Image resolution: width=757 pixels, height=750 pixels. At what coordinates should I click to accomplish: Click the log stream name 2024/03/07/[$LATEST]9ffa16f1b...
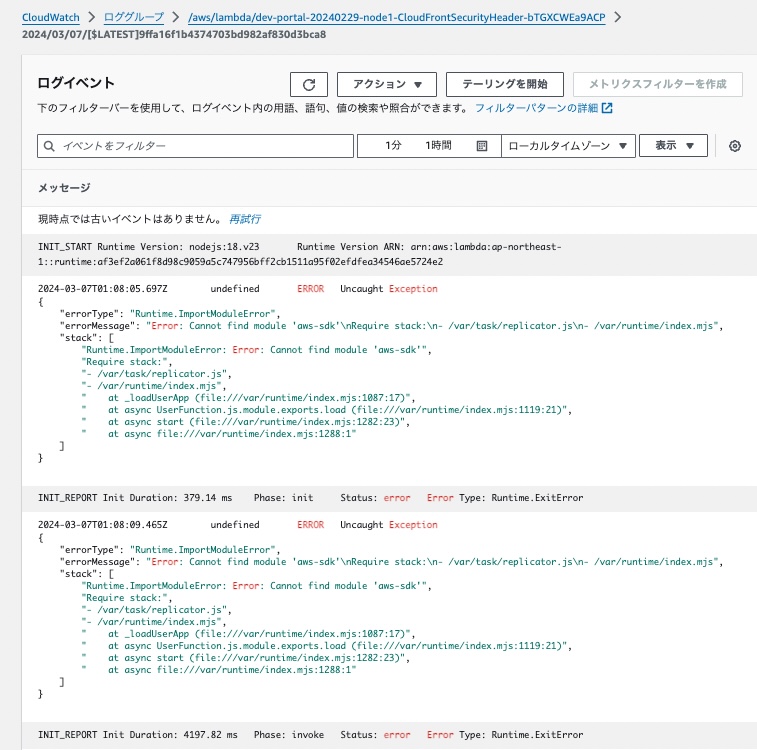pyautogui.click(x=174, y=35)
